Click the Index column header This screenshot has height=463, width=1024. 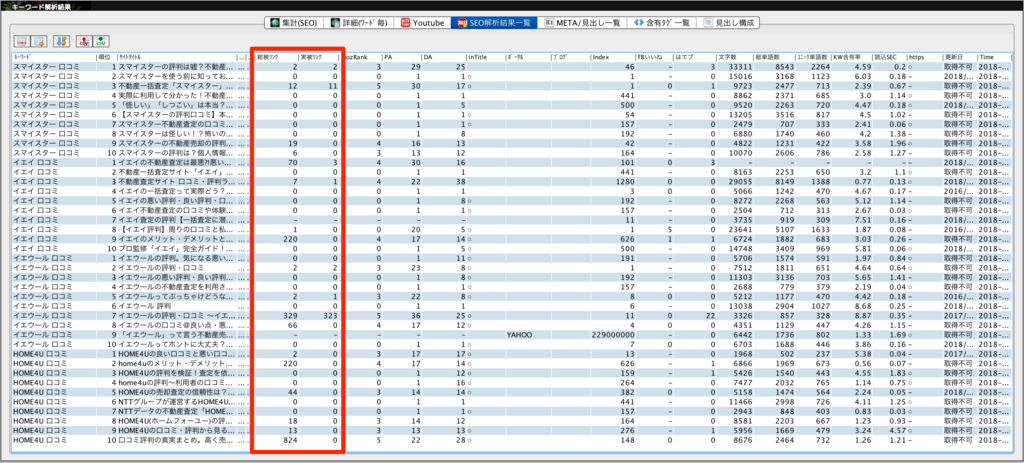click(612, 57)
